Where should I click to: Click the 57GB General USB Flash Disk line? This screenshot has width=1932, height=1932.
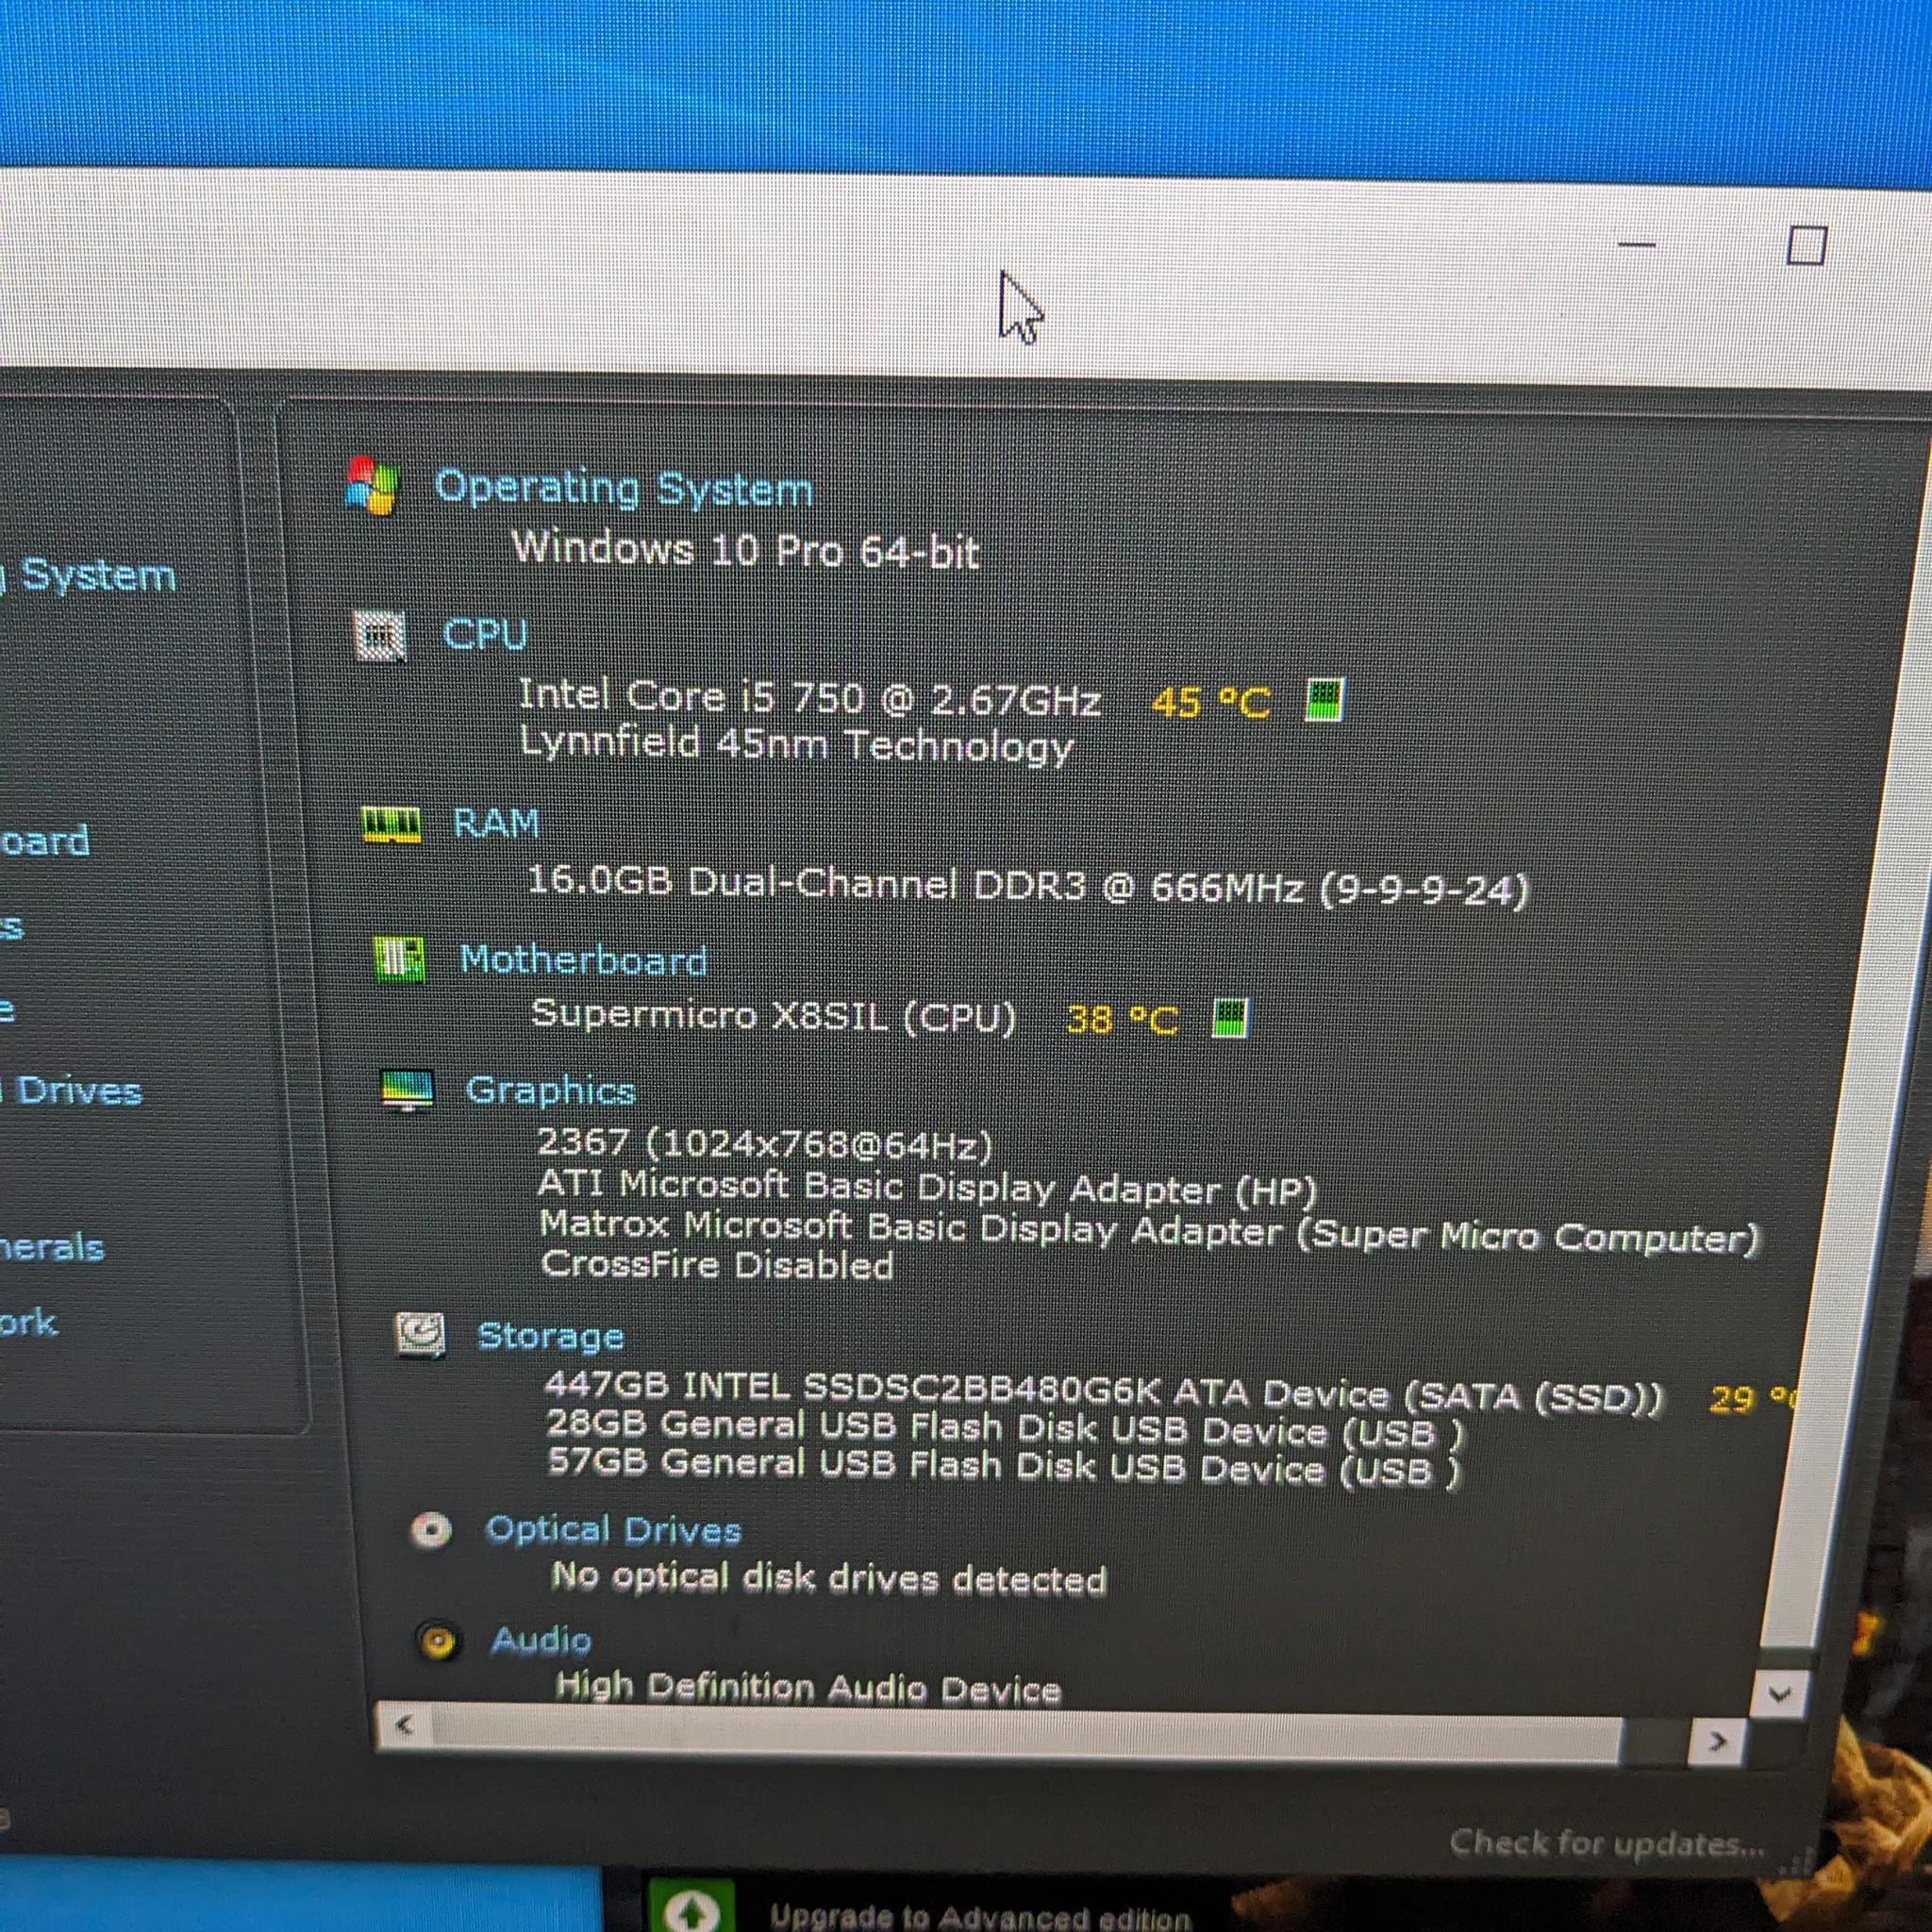[1004, 1467]
